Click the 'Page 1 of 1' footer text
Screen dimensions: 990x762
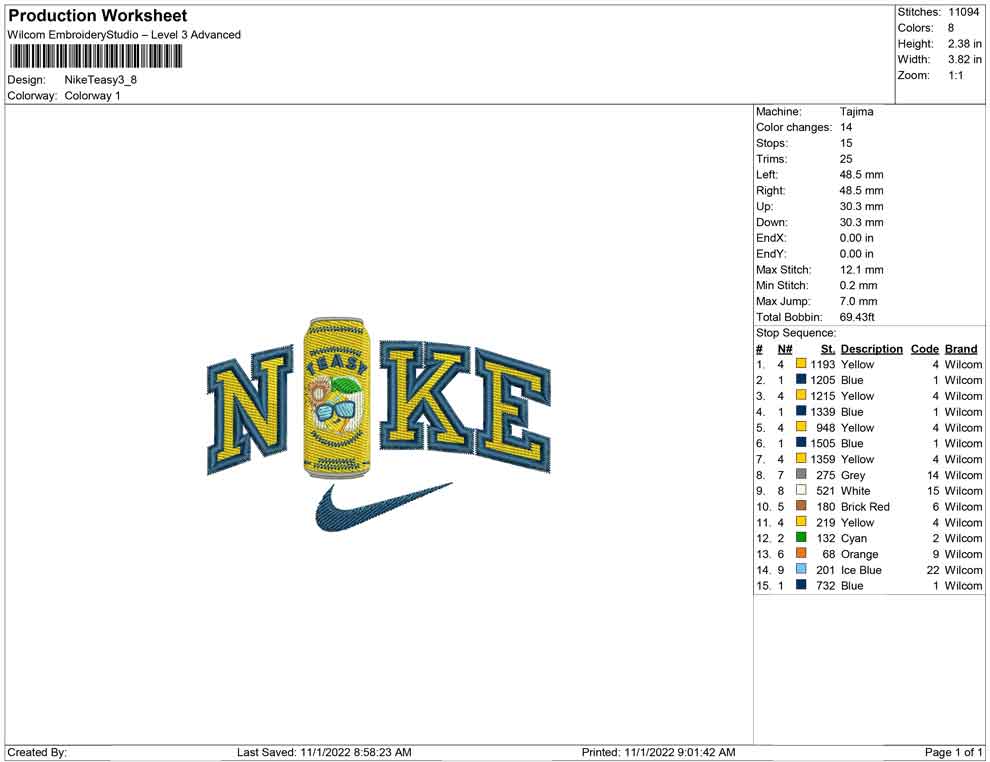tap(953, 752)
